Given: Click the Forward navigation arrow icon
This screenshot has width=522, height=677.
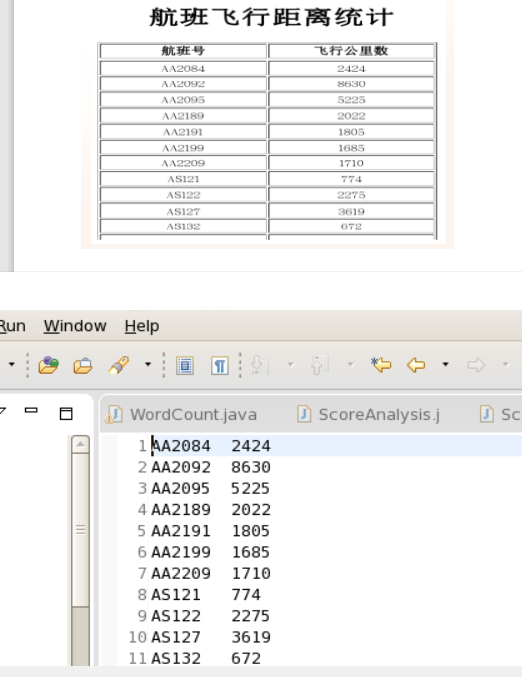Looking at the screenshot, I should pyautogui.click(x=476, y=365).
